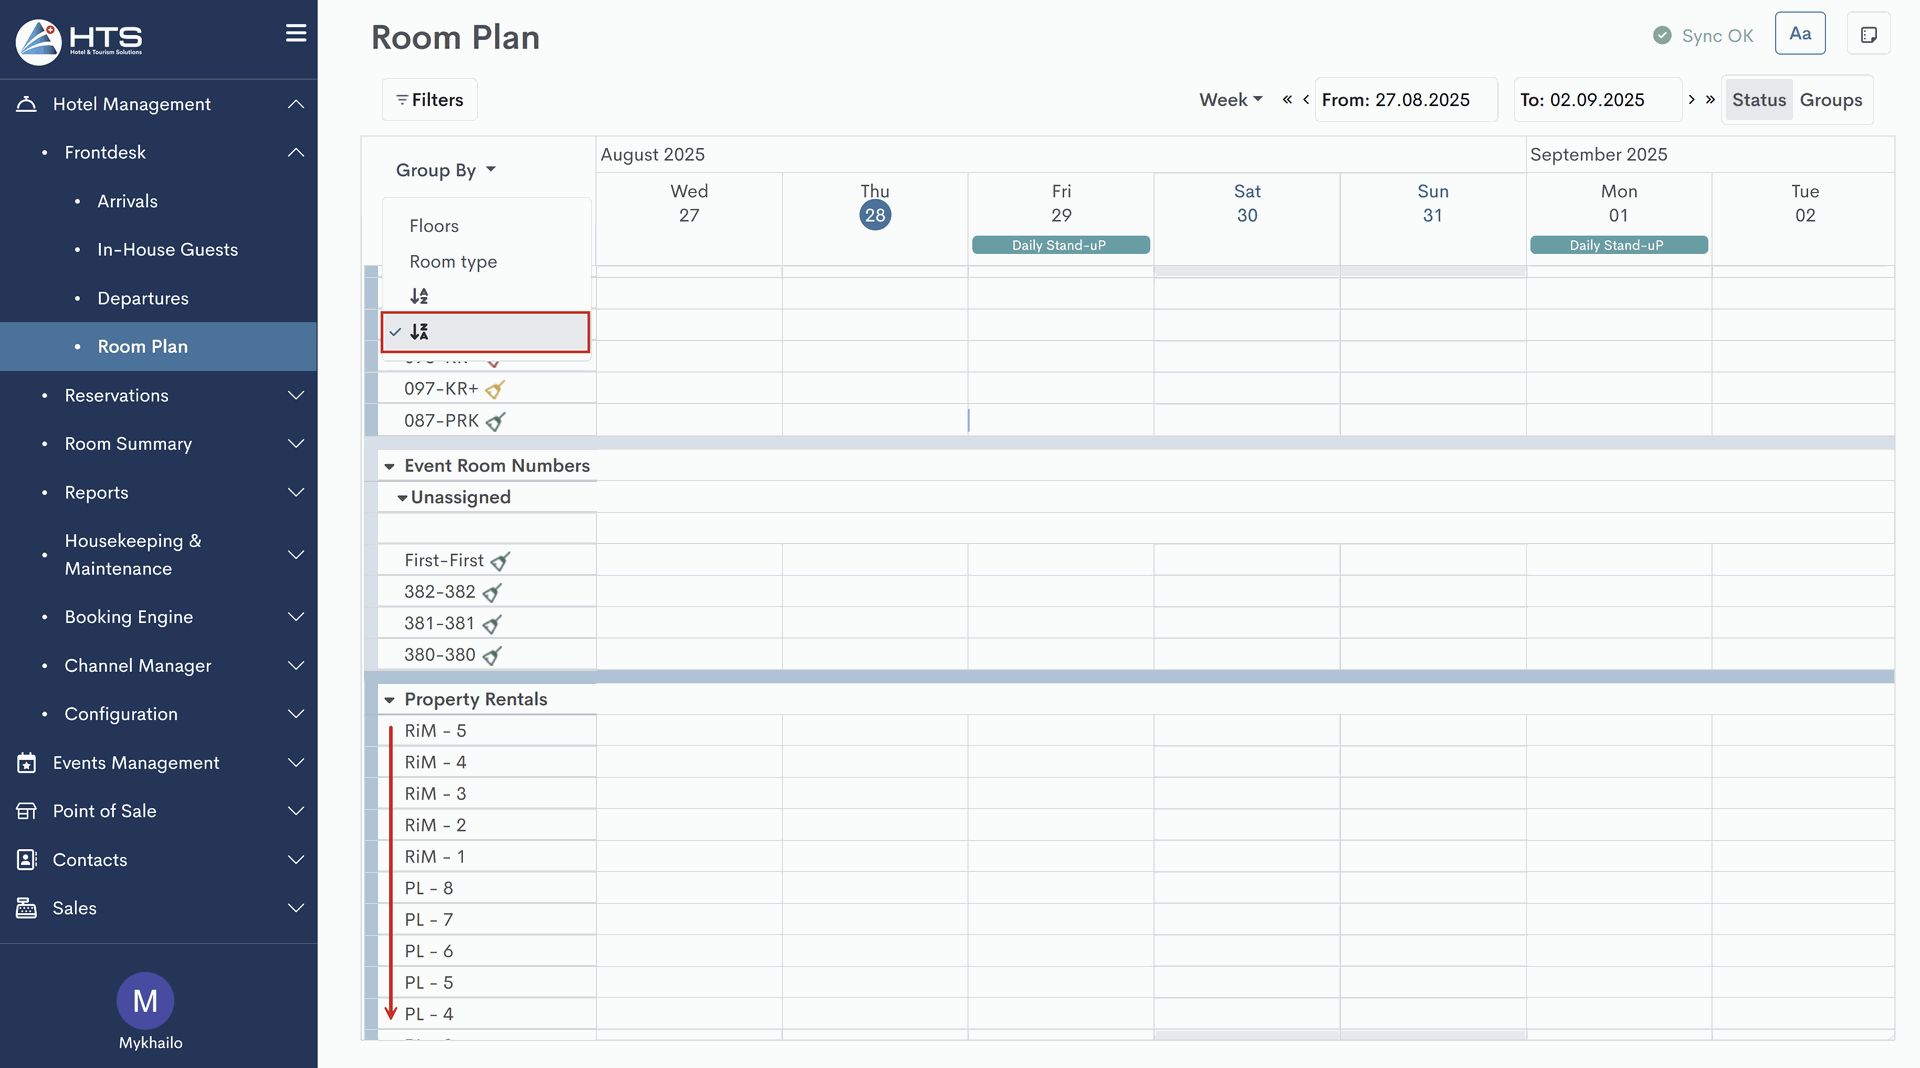
Task: Open the Week range dropdown
Action: point(1230,100)
